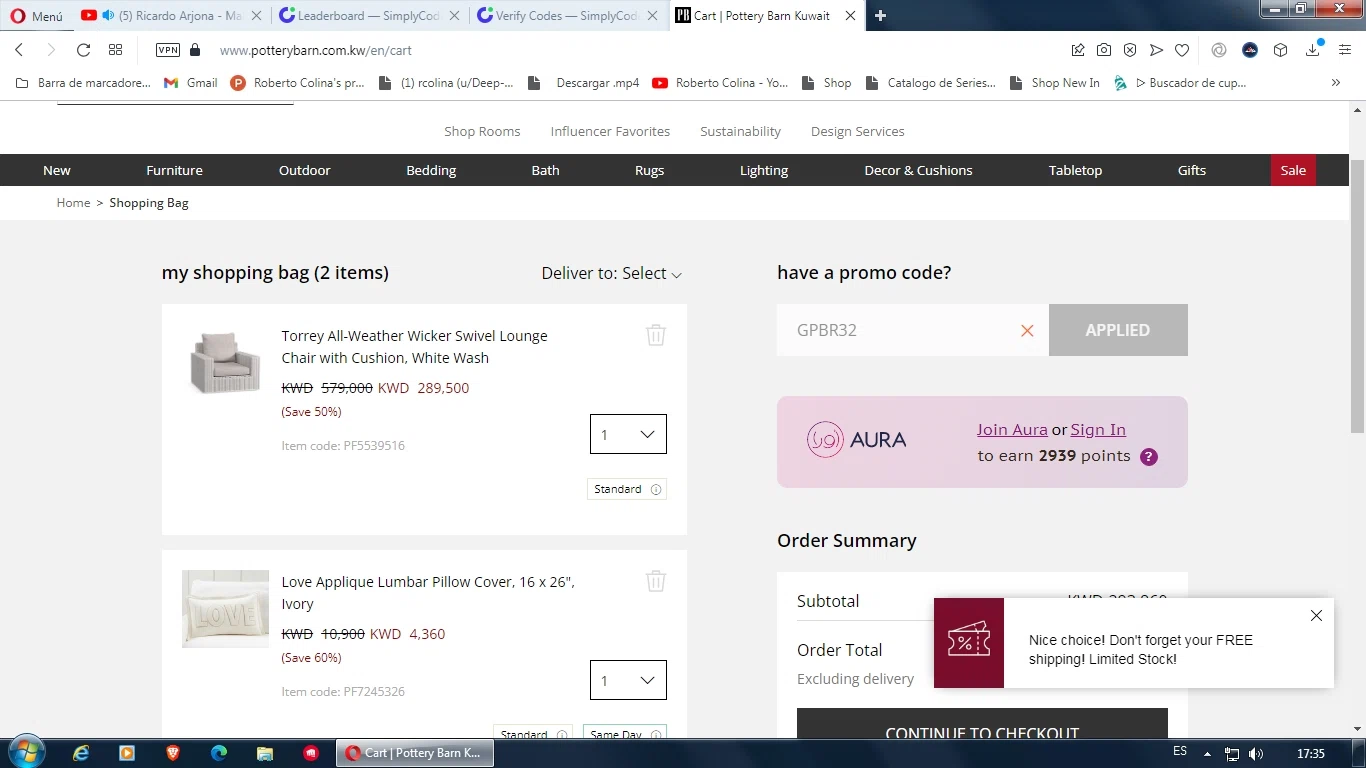
Task: Open the Opera speed dial grid
Action: 116,50
